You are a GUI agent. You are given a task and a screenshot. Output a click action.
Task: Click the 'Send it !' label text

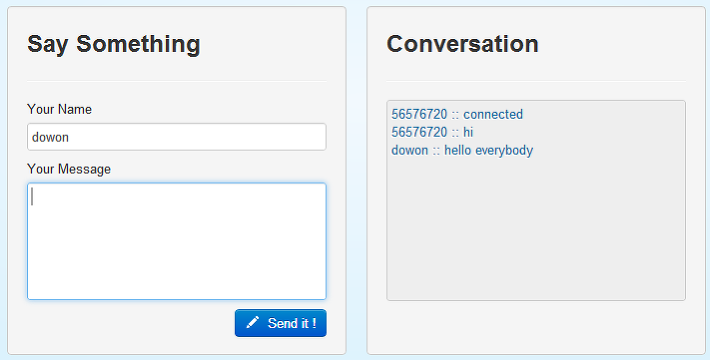coord(292,323)
